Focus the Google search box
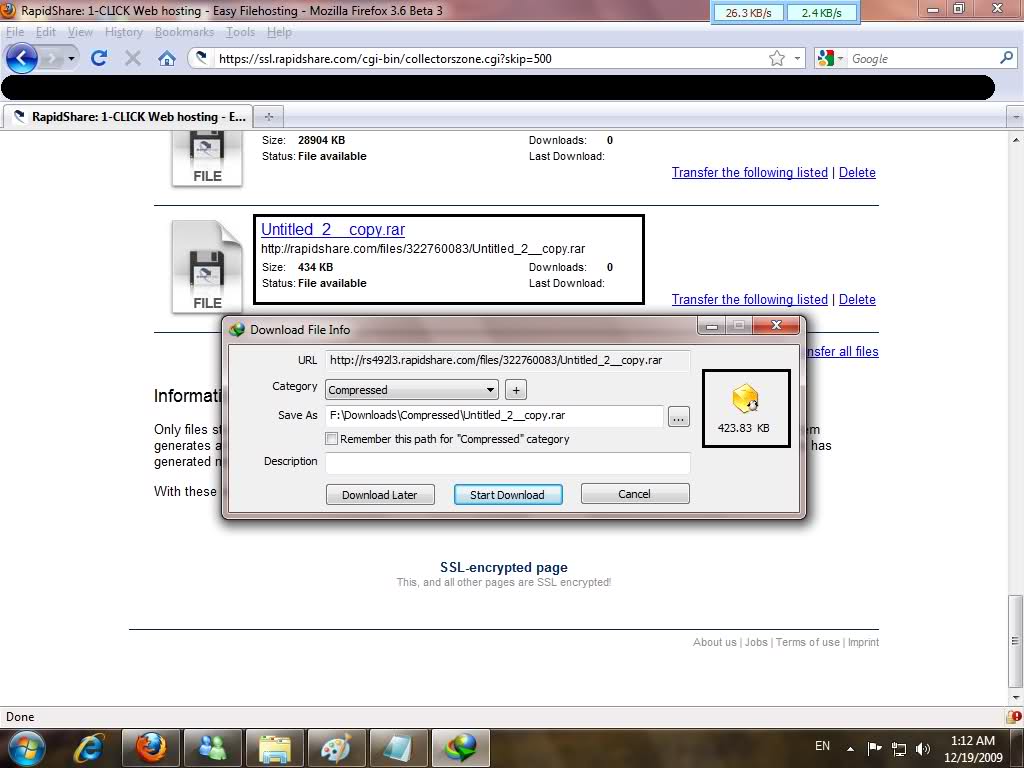The height and width of the screenshot is (768, 1024). pos(922,59)
